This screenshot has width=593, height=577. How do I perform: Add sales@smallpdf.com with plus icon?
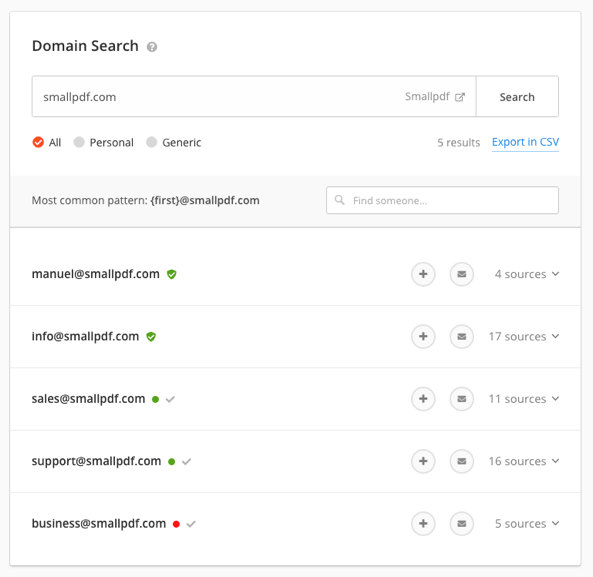coord(423,399)
